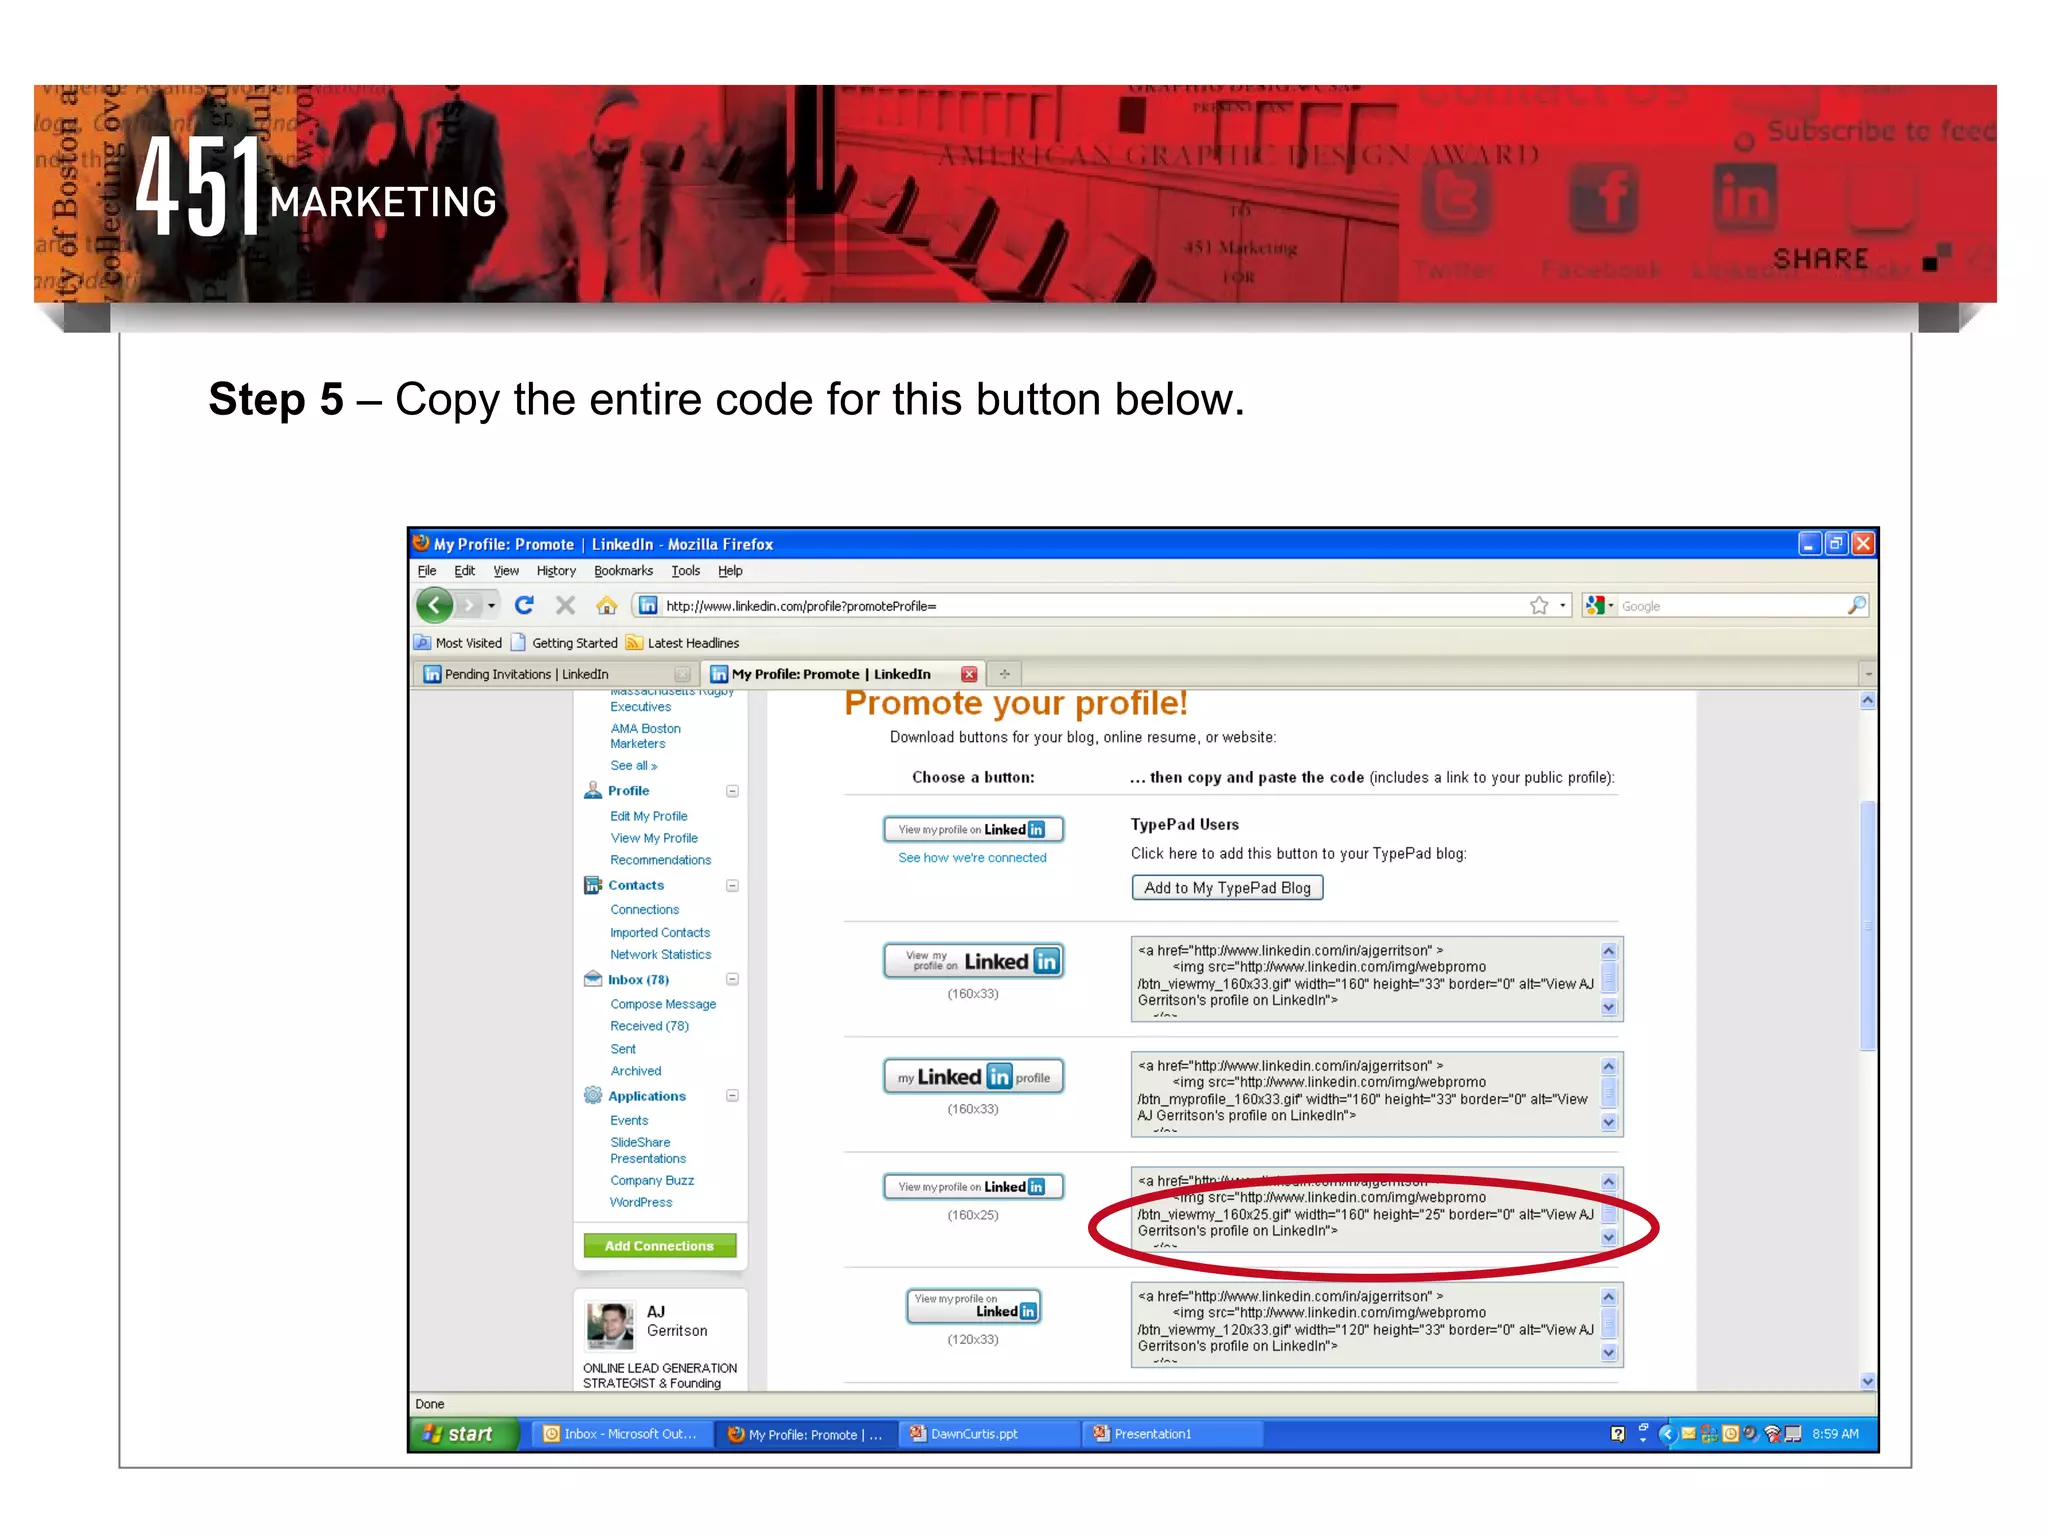Open the Getting Started bookmark
Screen dimensions: 2048x1536
(564, 643)
